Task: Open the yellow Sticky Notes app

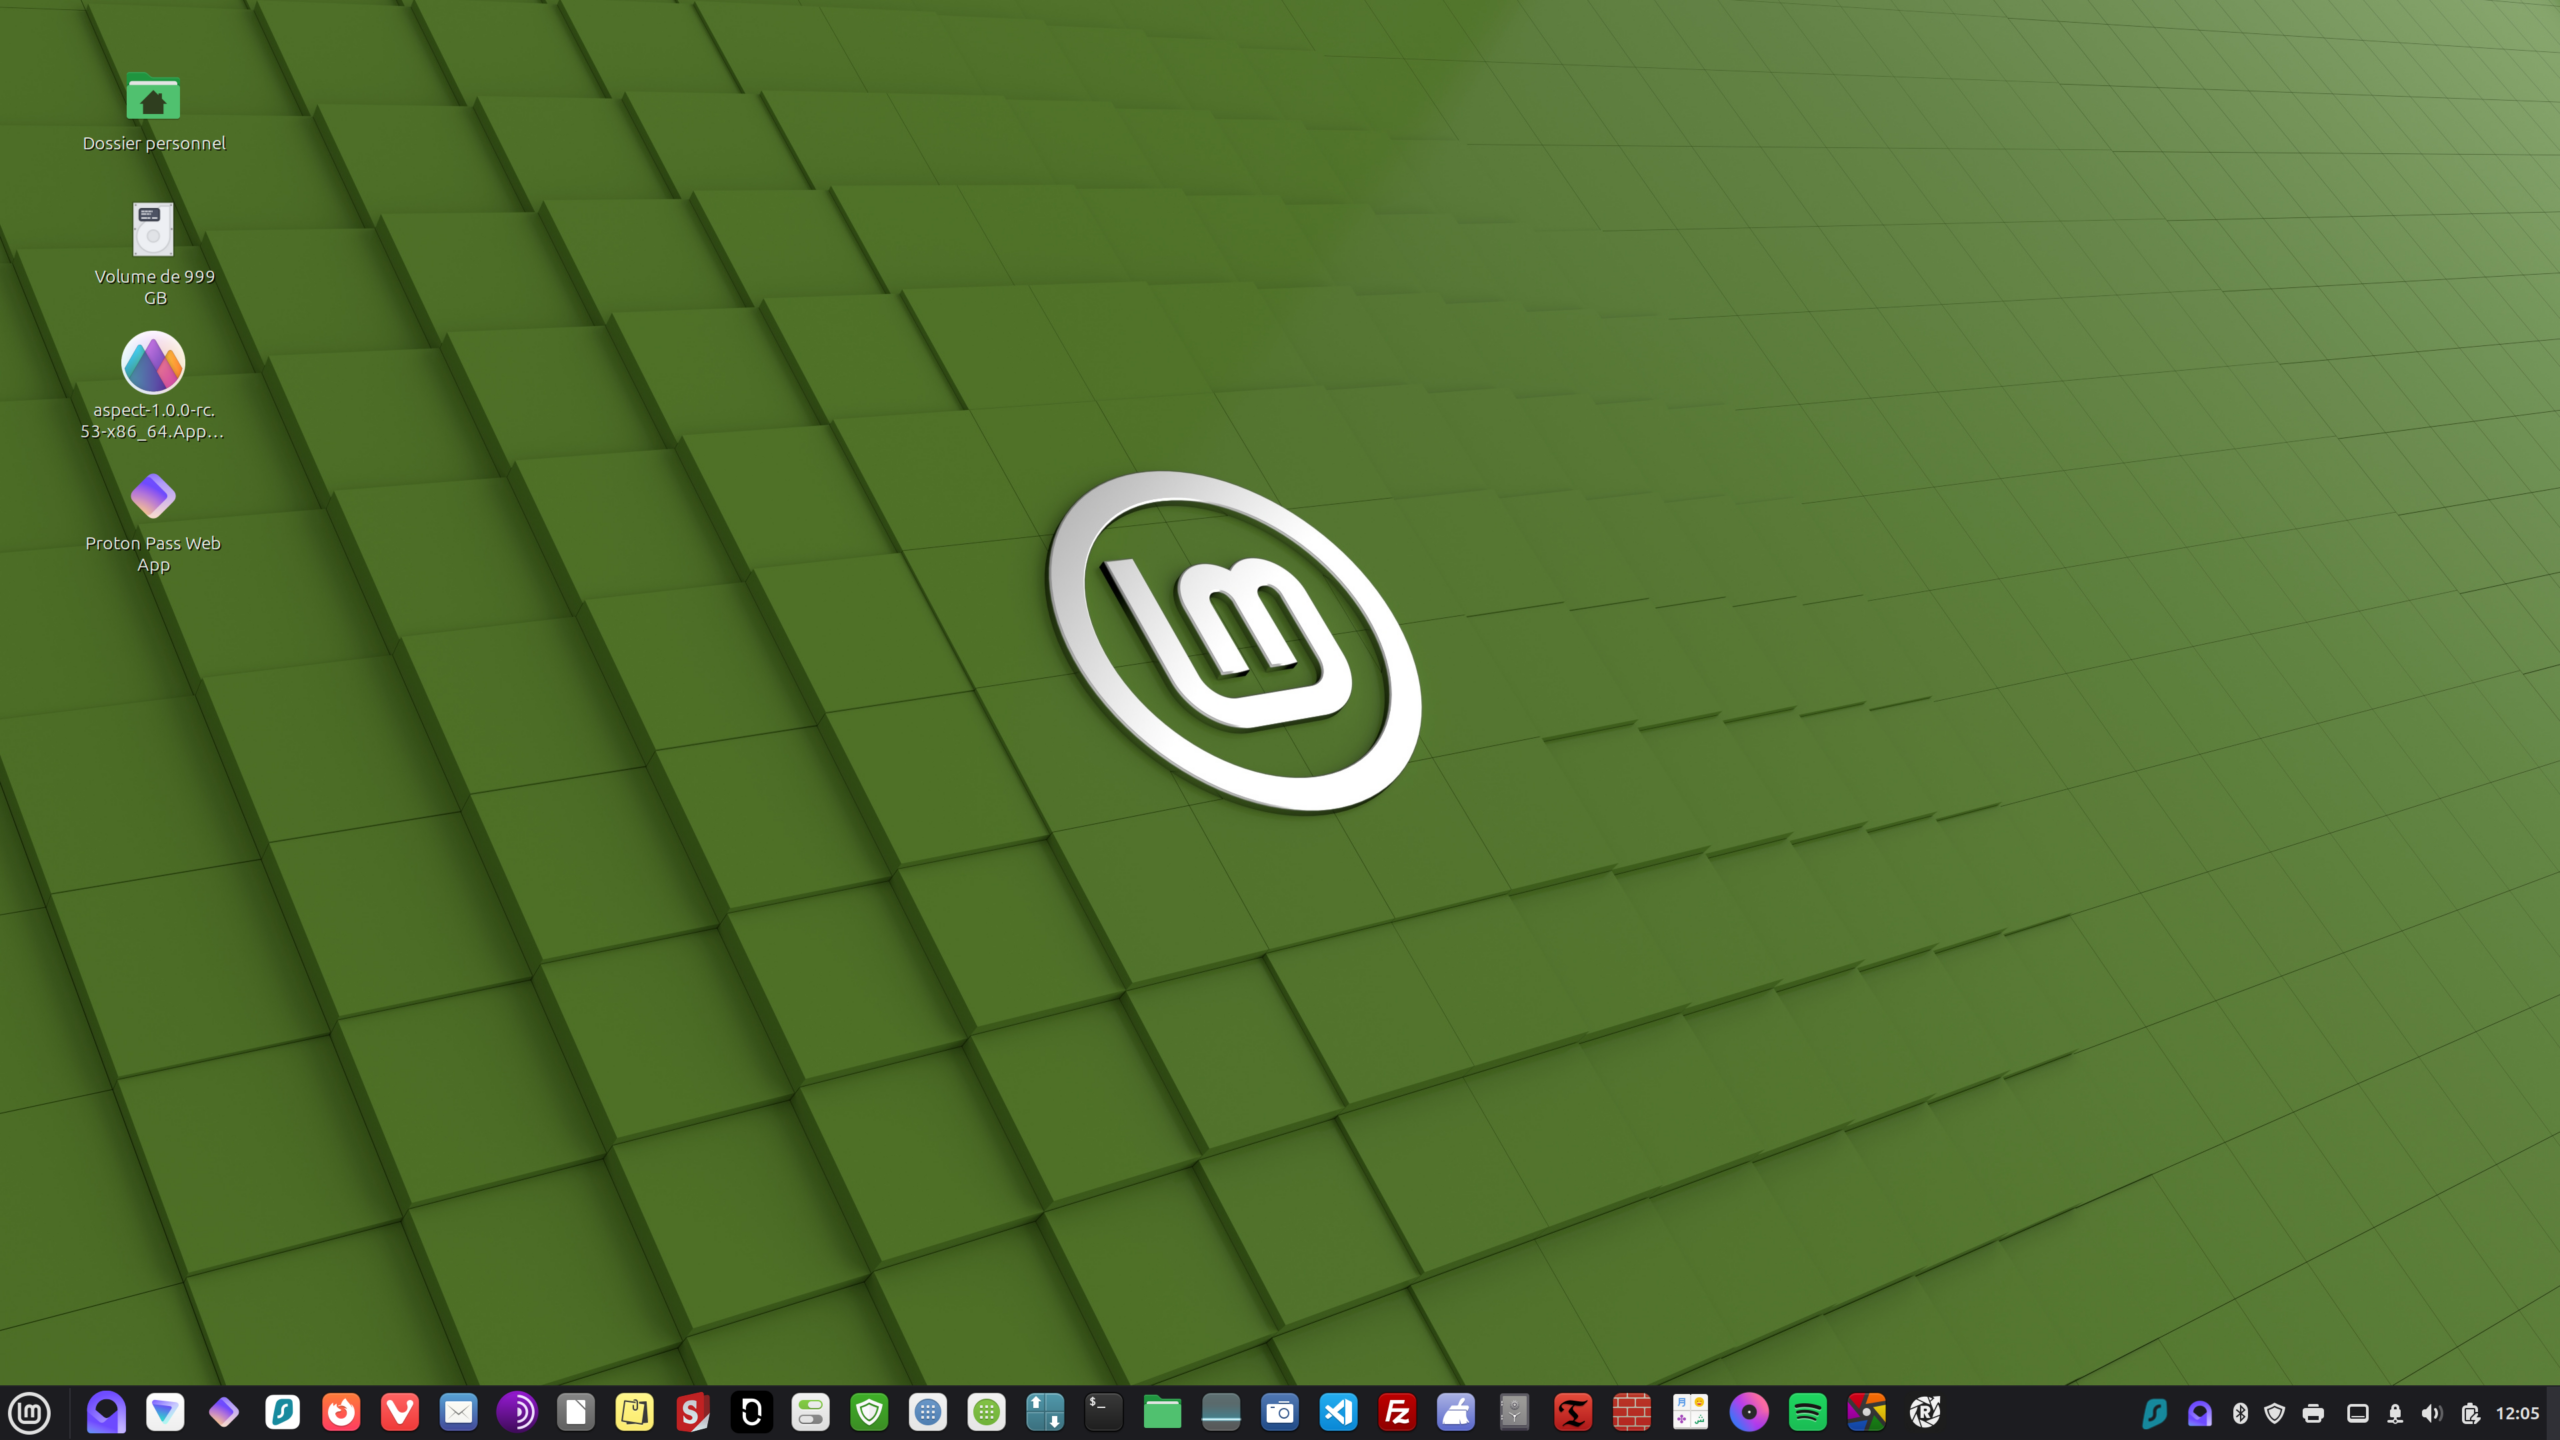Action: [x=635, y=1413]
